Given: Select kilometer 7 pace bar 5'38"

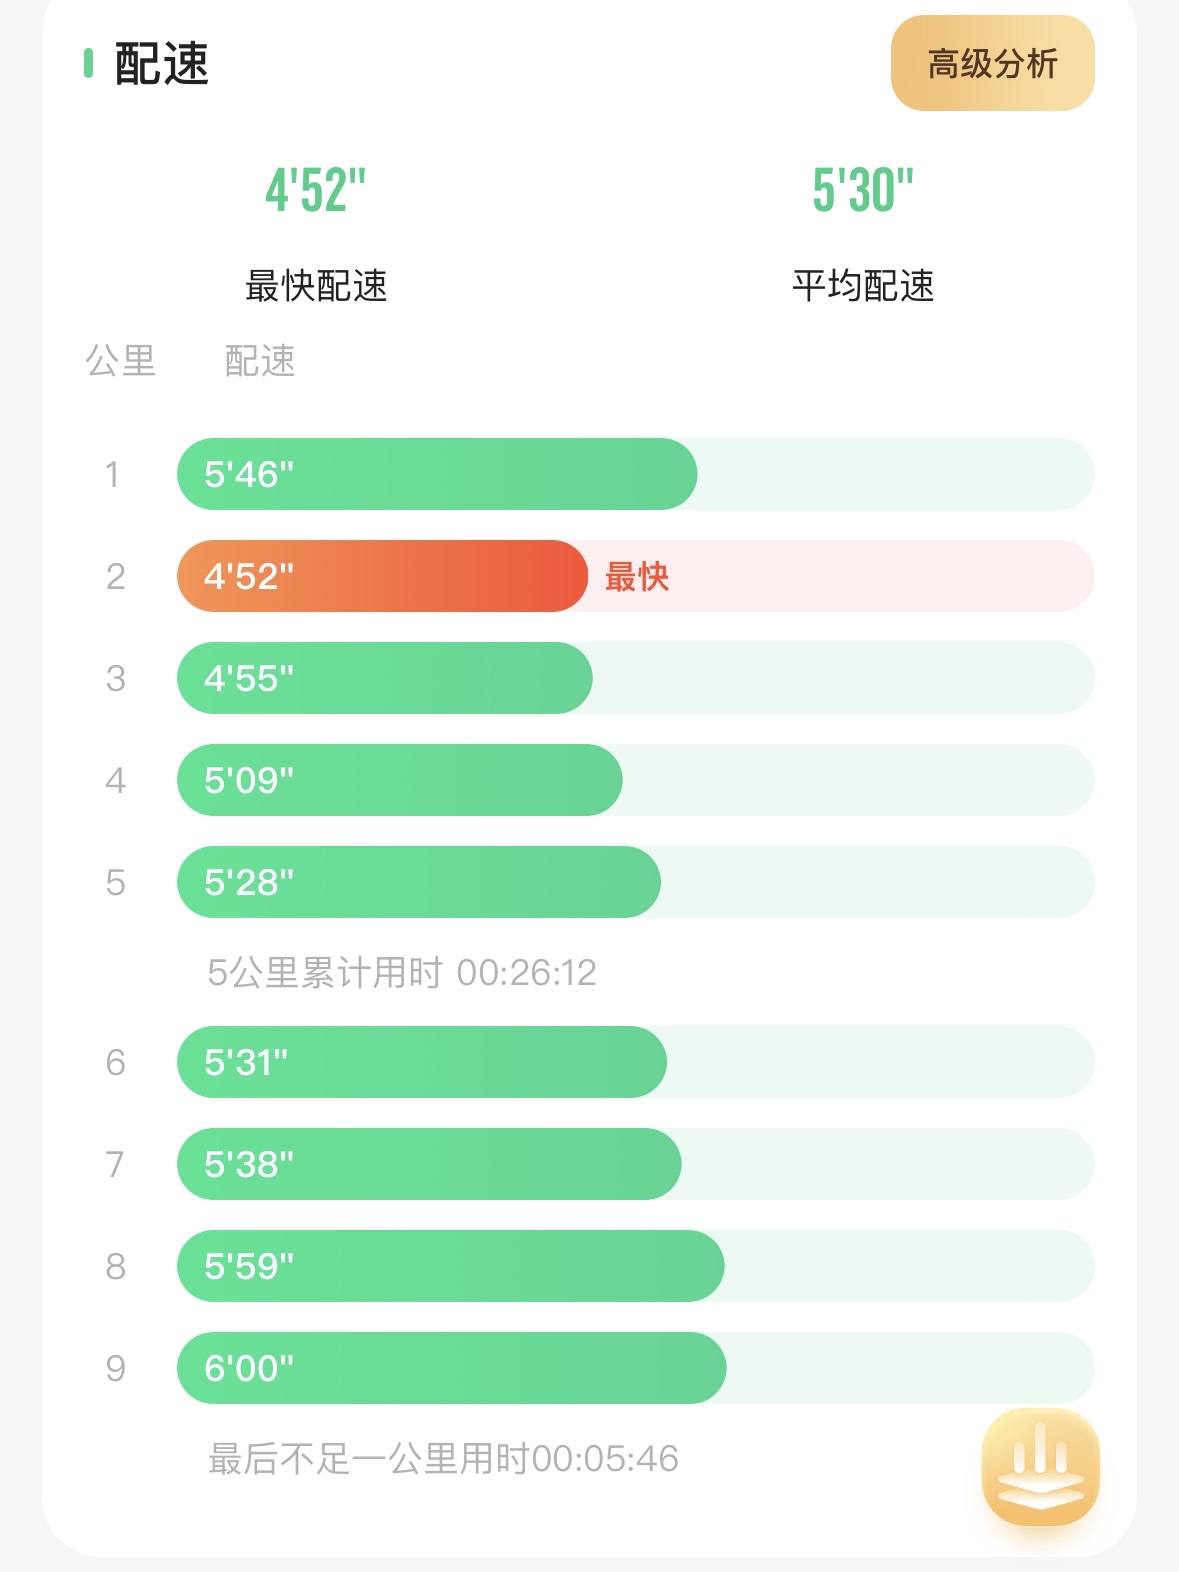Looking at the screenshot, I should [x=429, y=1164].
